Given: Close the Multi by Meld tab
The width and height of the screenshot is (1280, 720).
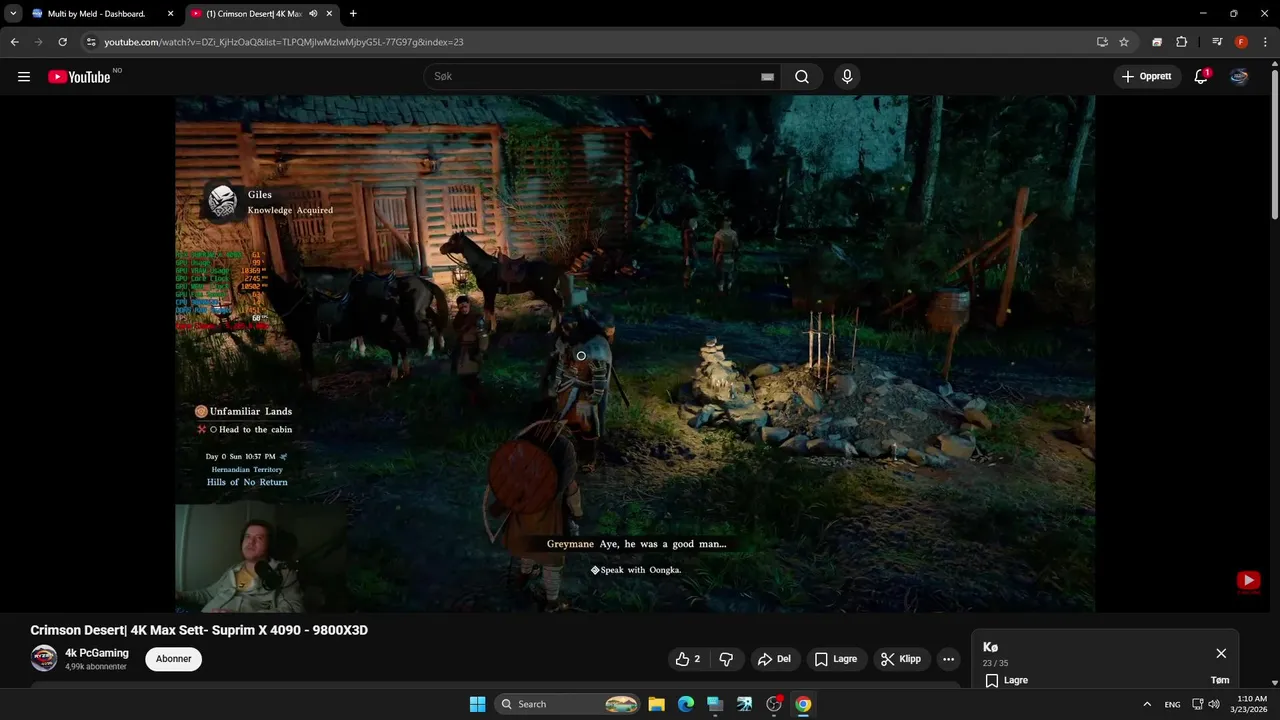Looking at the screenshot, I should 170,14.
